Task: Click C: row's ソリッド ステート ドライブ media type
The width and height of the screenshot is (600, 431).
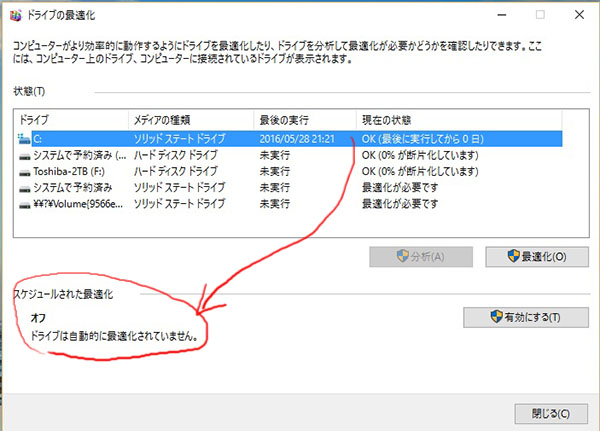Action: [179, 139]
